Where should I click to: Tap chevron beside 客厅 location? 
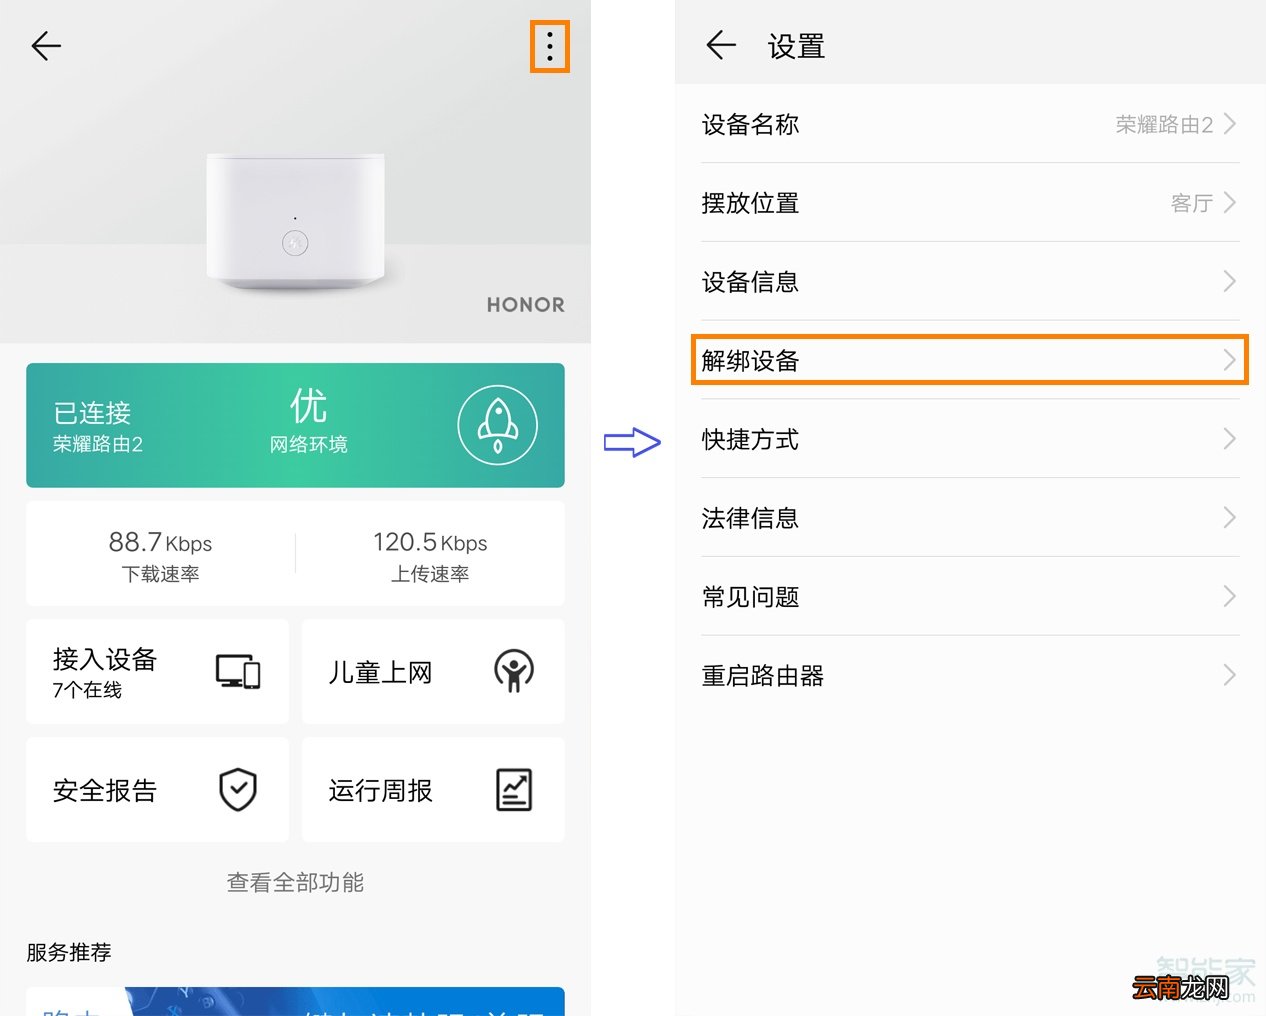1230,203
